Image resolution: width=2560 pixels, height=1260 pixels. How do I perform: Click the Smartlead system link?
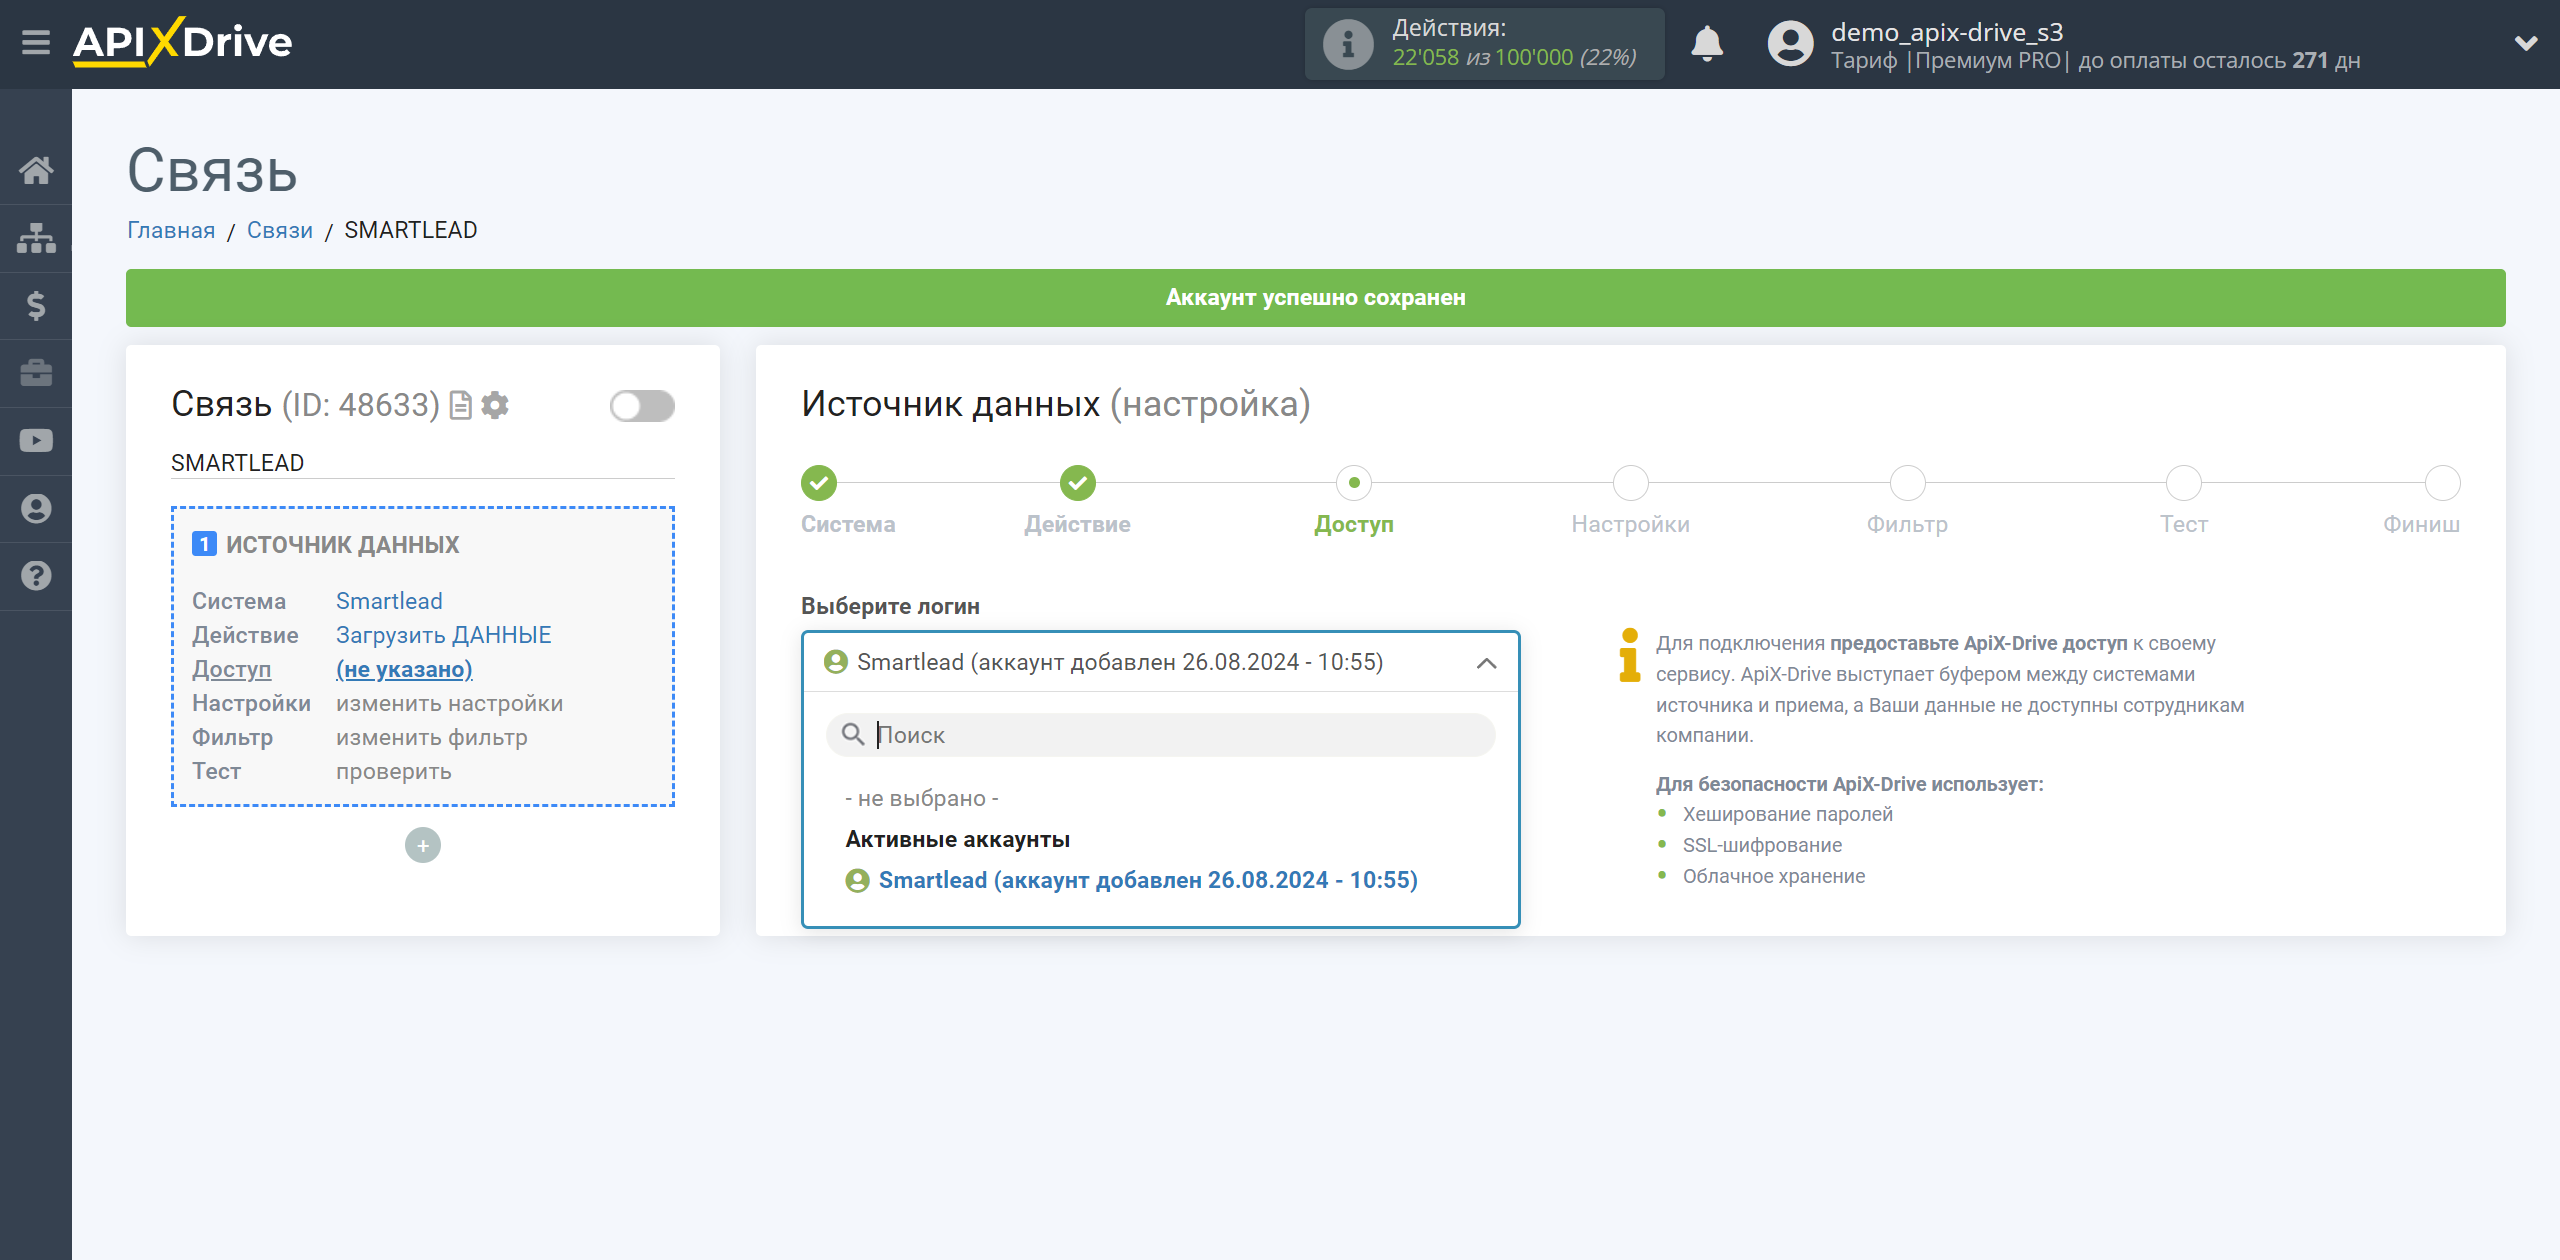pos(389,601)
